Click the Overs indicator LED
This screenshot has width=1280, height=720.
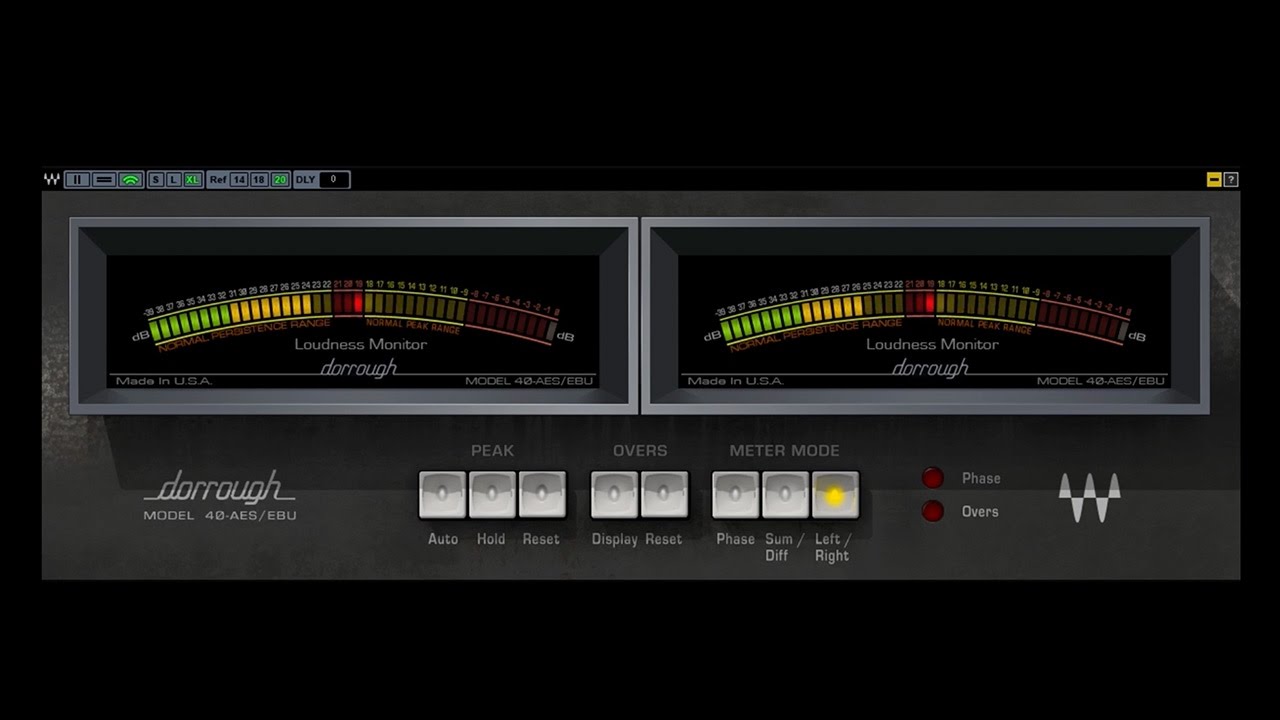point(933,511)
